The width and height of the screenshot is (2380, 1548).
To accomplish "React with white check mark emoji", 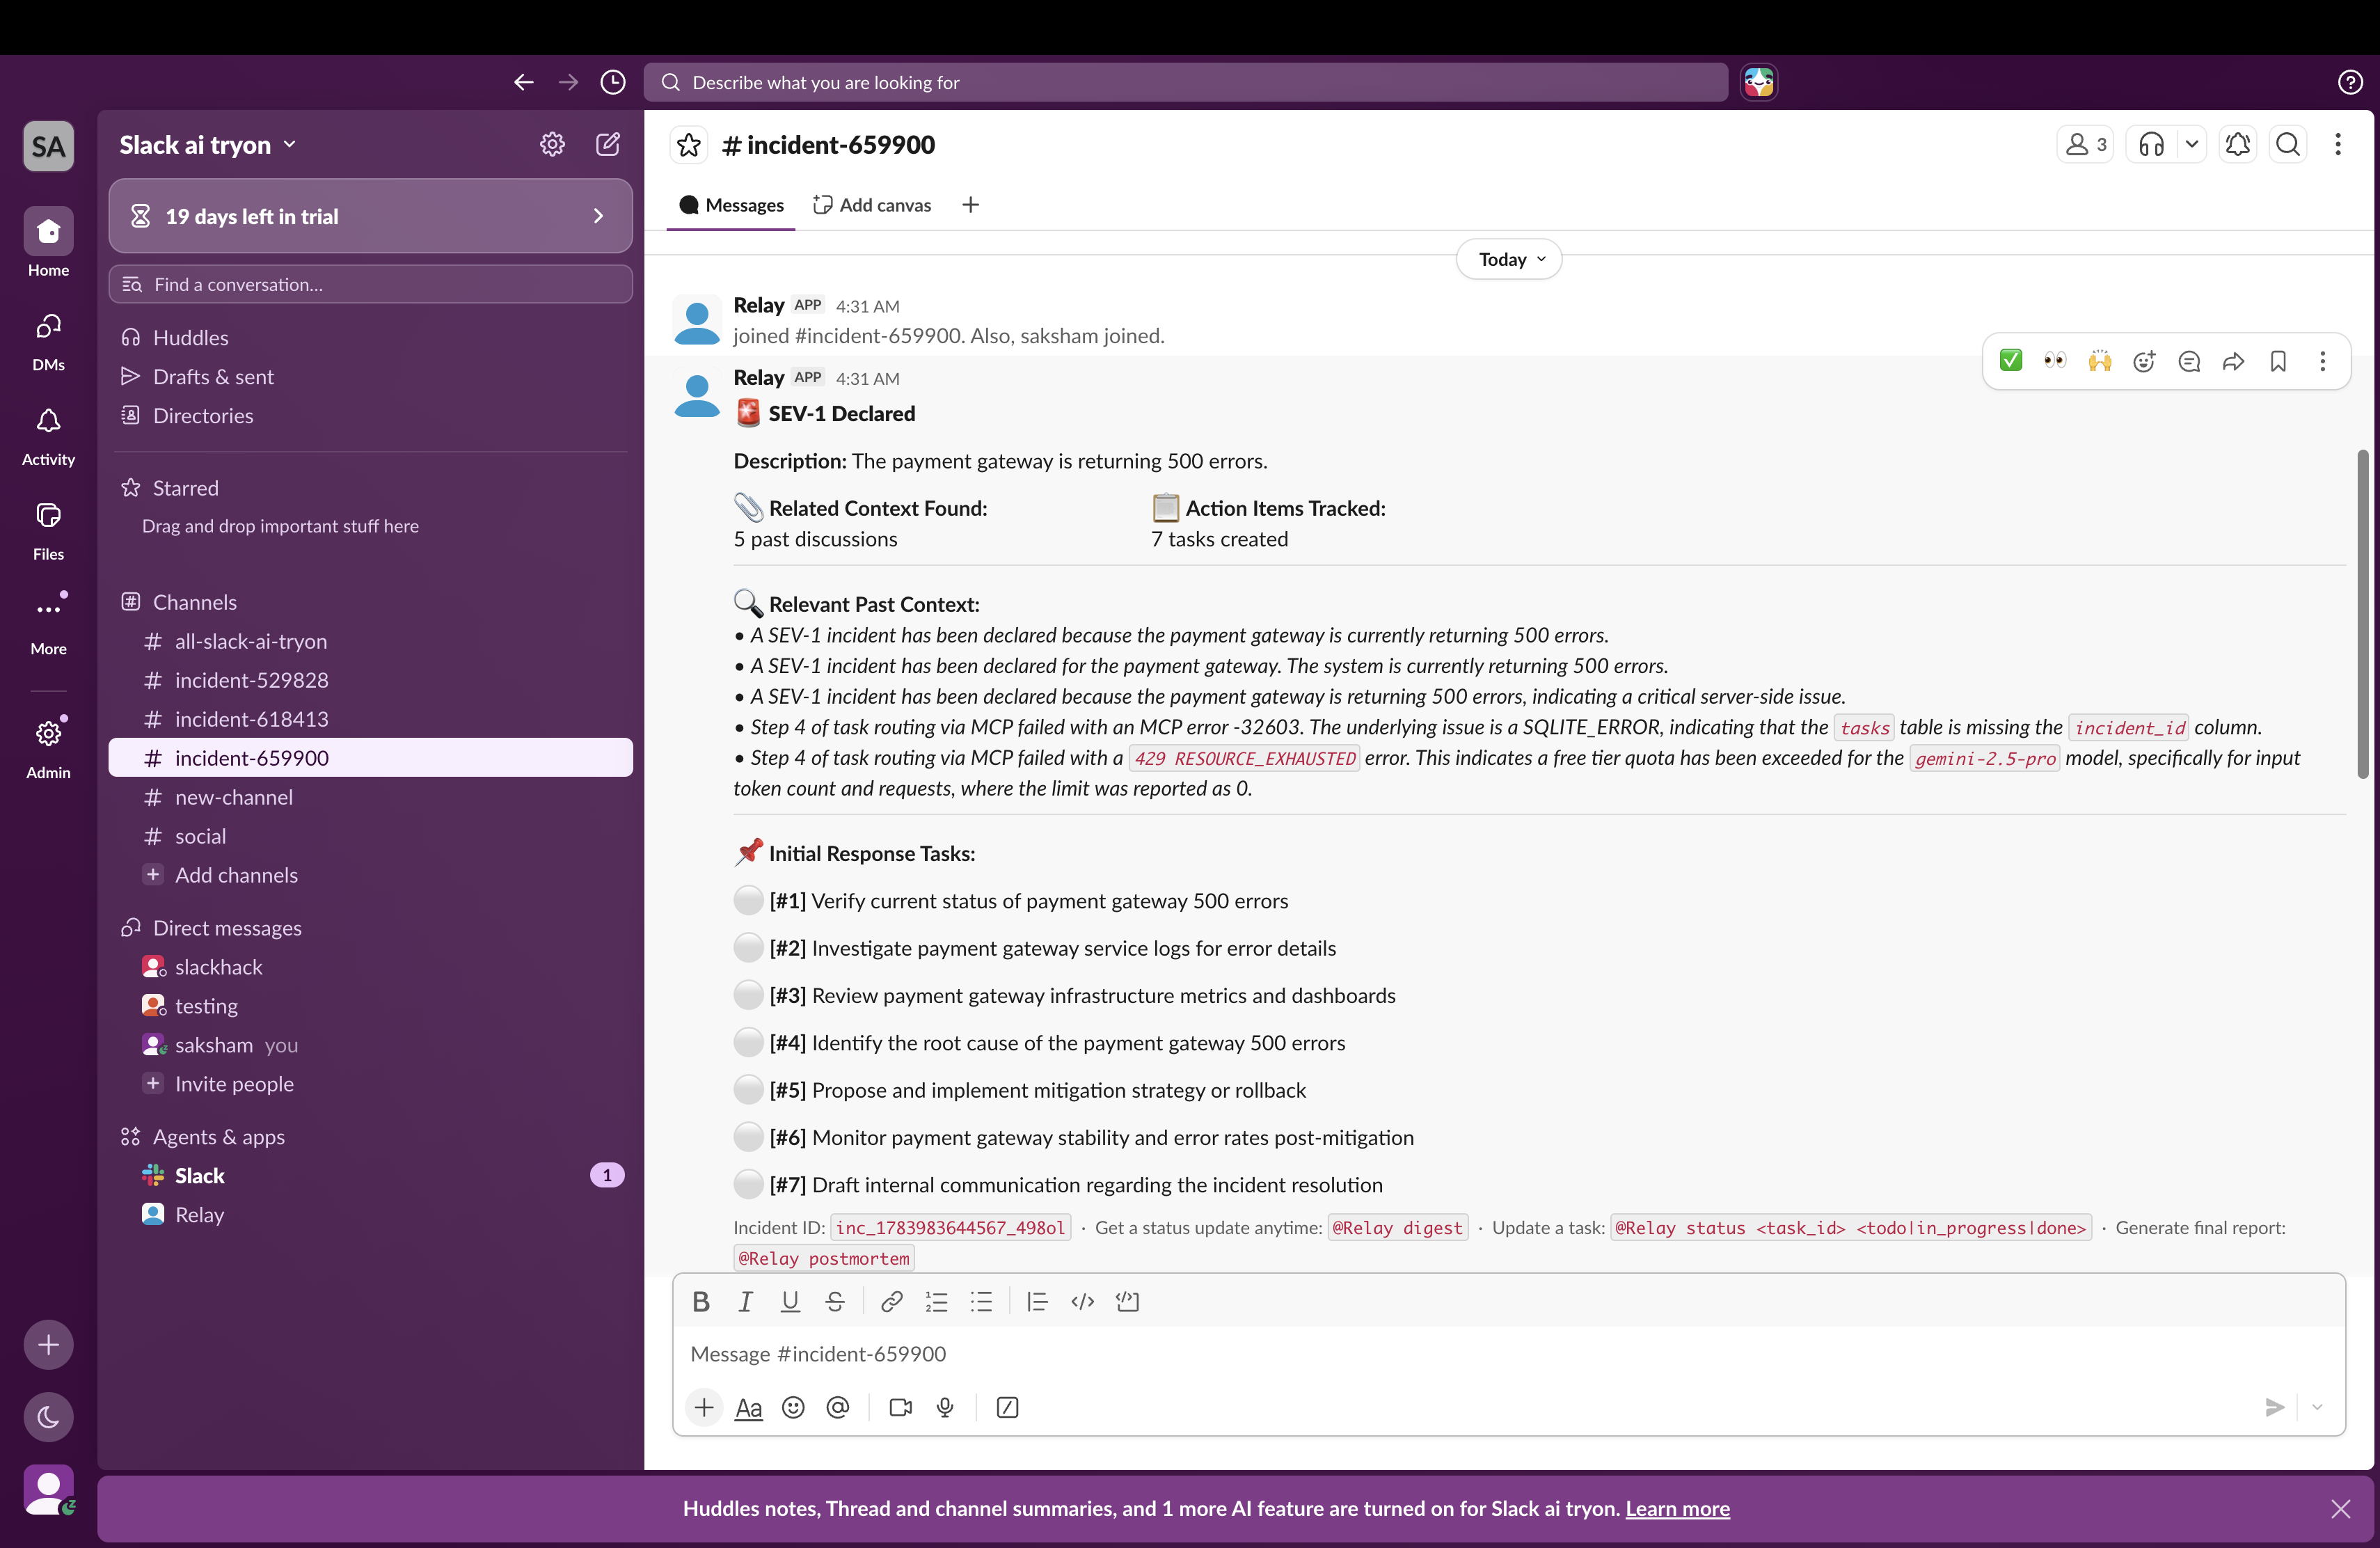I will click(2010, 361).
